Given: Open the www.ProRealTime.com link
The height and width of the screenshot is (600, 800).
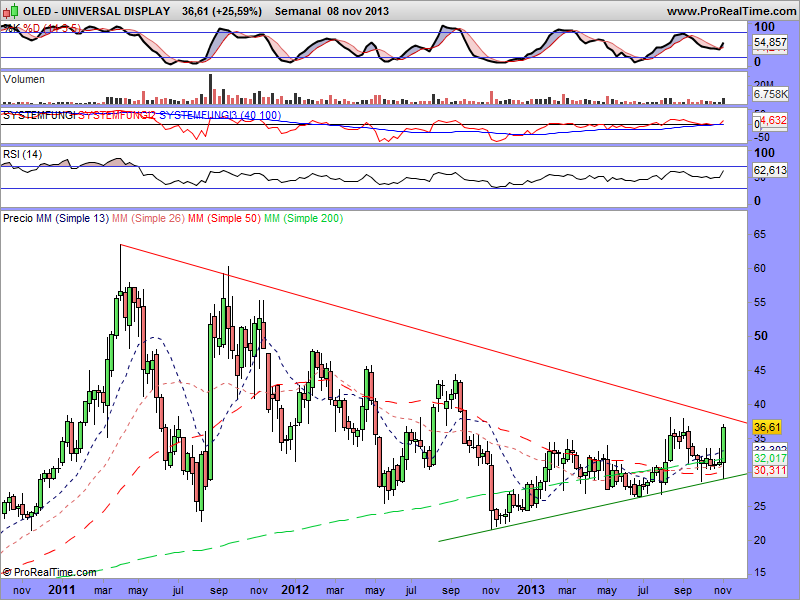Looking at the screenshot, I should [x=731, y=11].
